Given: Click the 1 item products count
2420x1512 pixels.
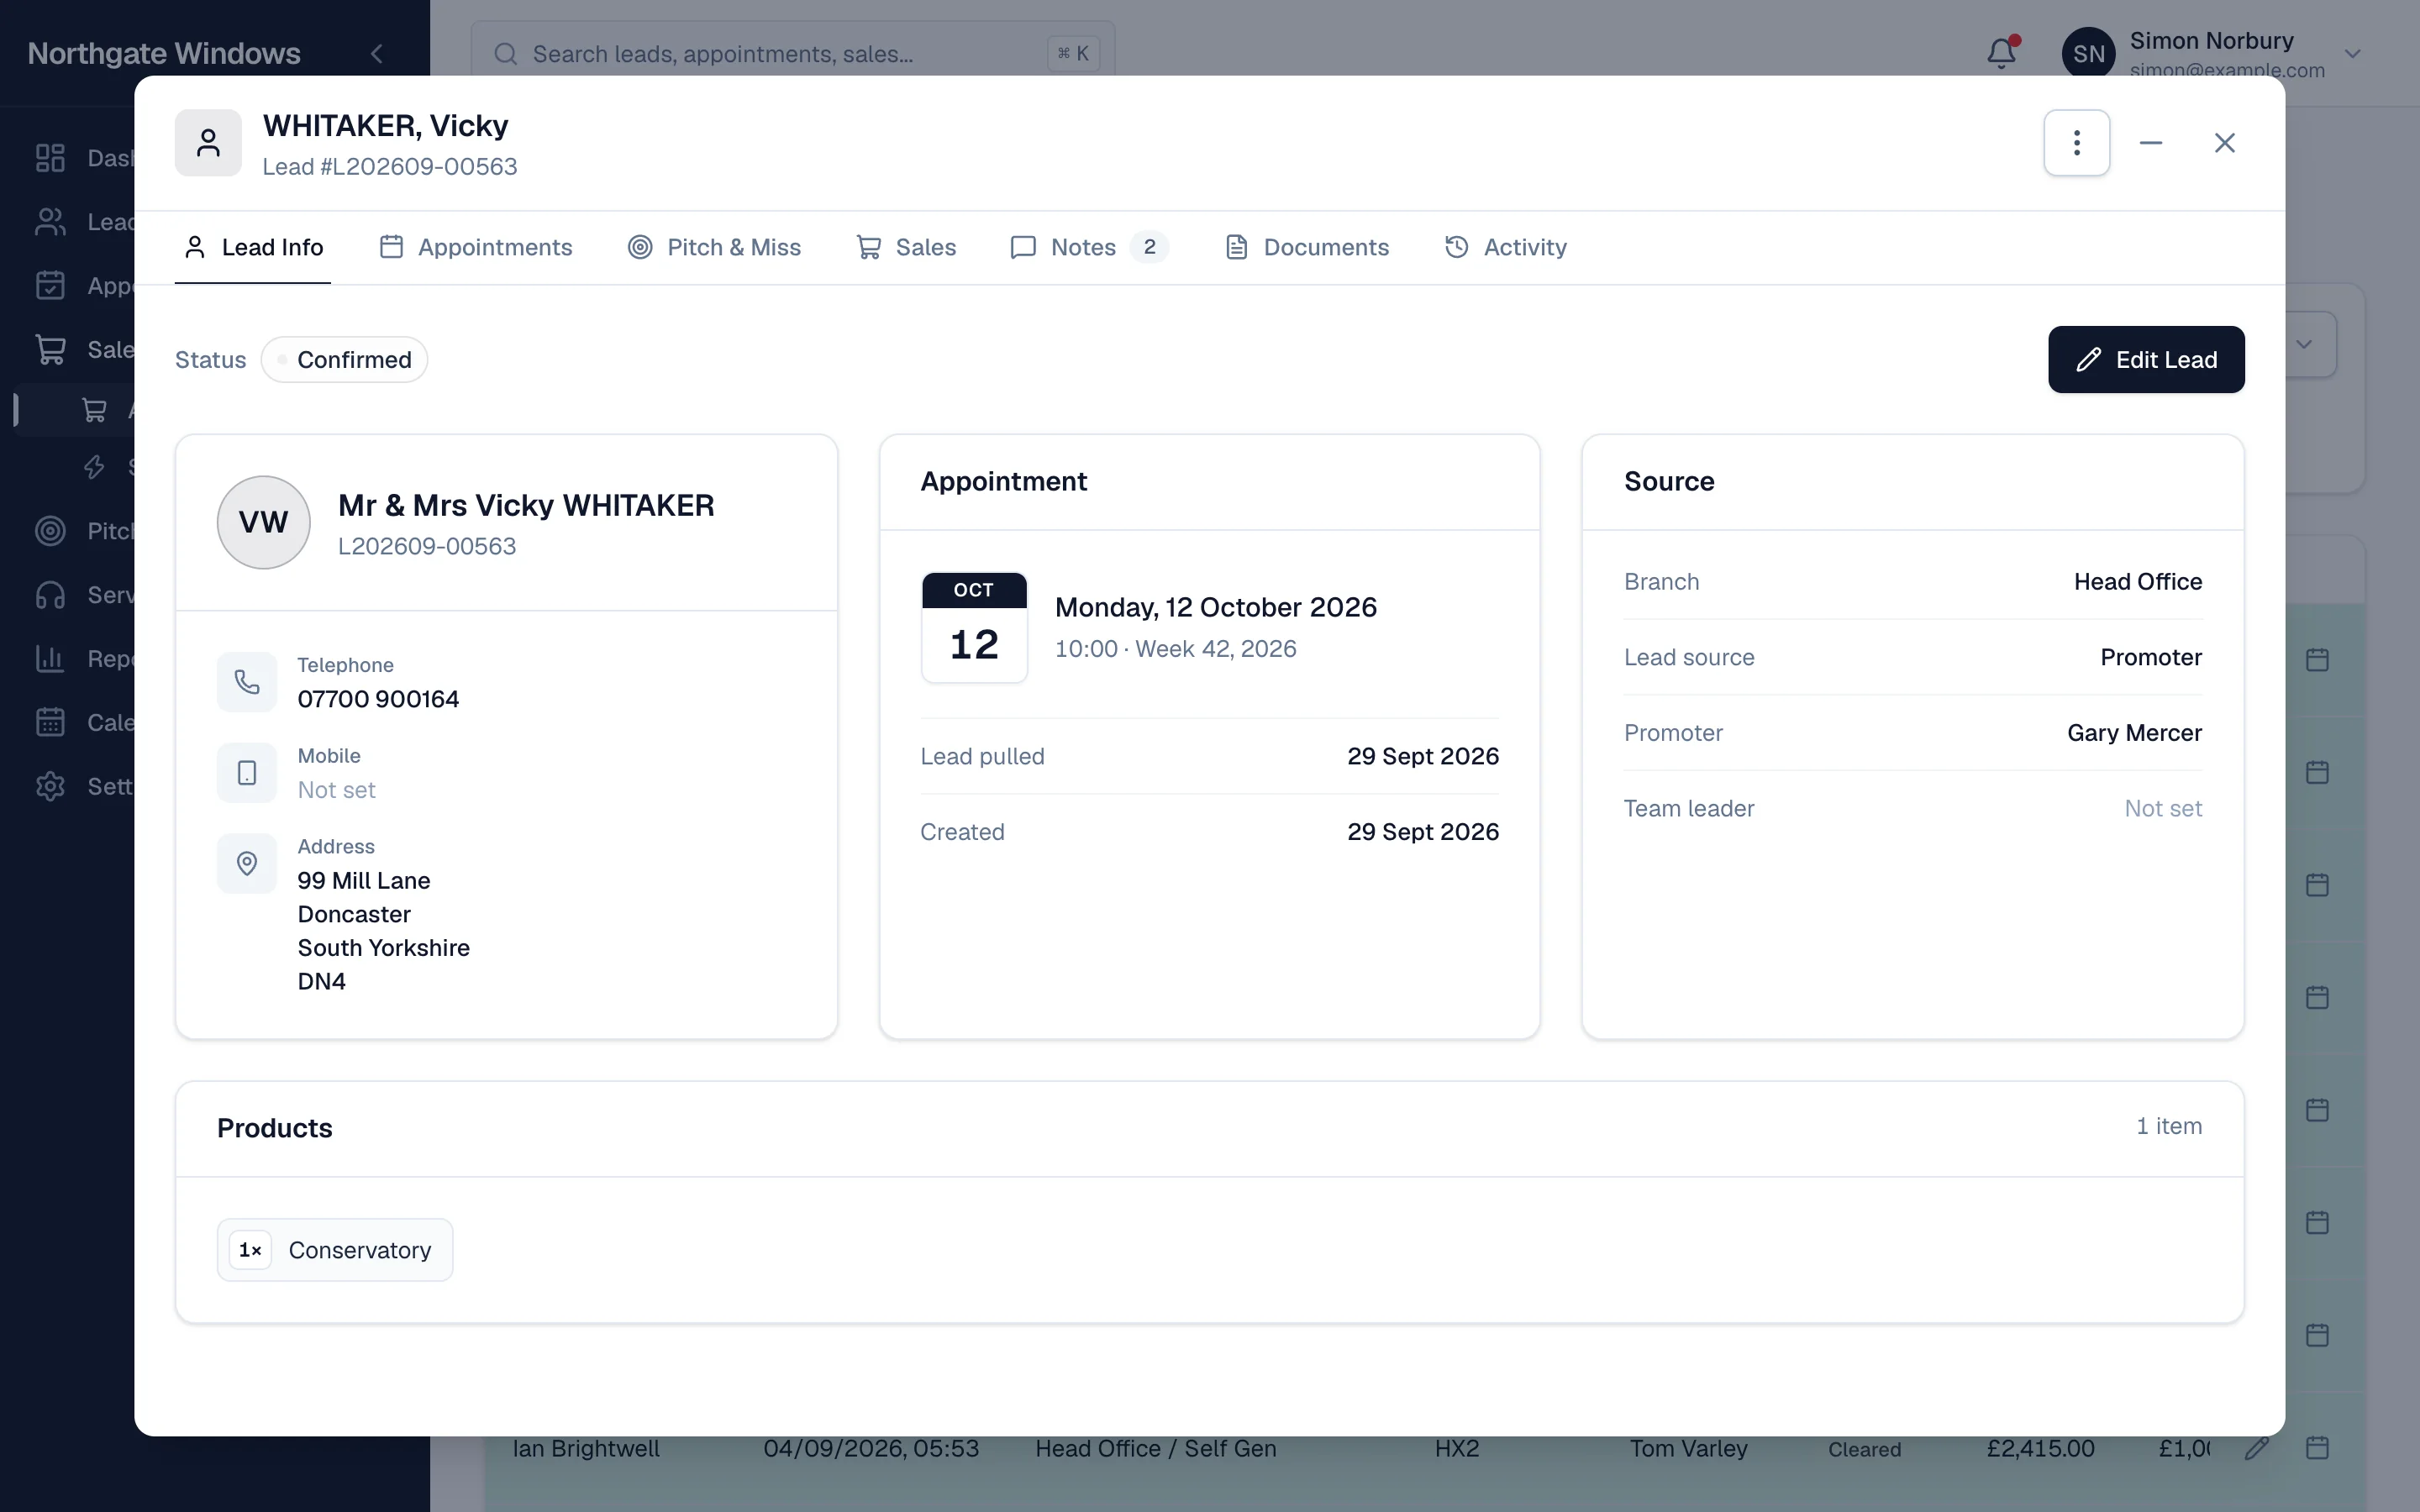Looking at the screenshot, I should pos(2169,1127).
